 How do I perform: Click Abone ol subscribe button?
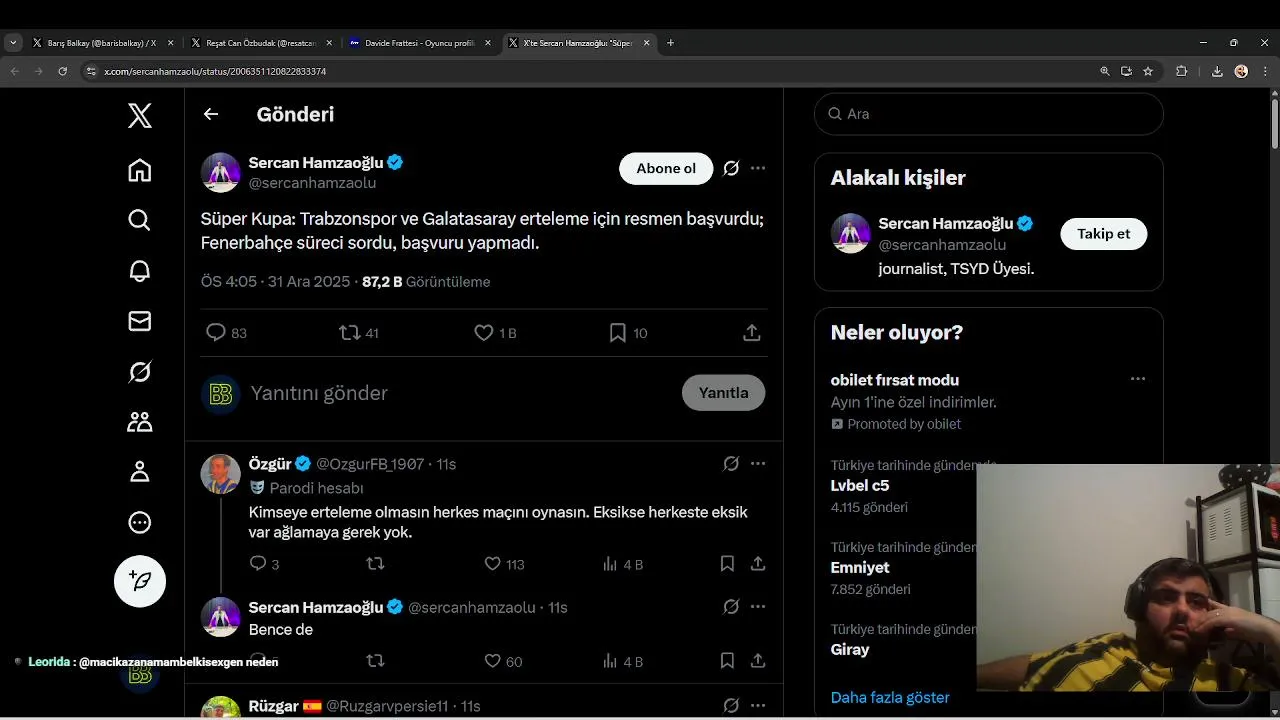click(x=666, y=168)
